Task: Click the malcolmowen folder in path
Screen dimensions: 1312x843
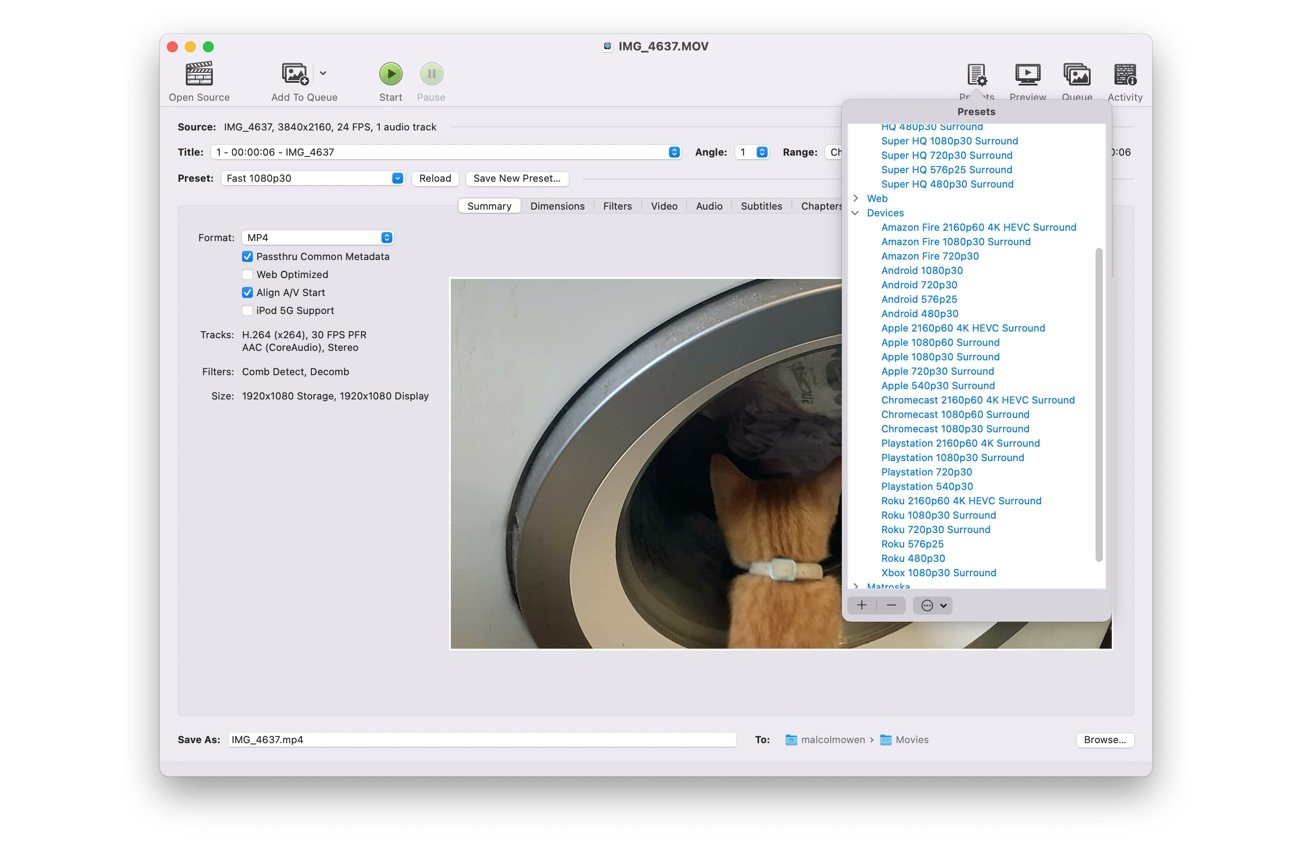Action: (x=825, y=740)
